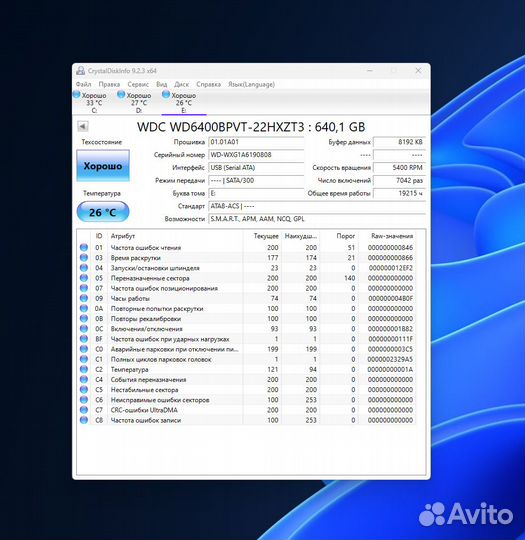Select the Переназначенные сектора row text
525x540 pixels.
coord(150,278)
